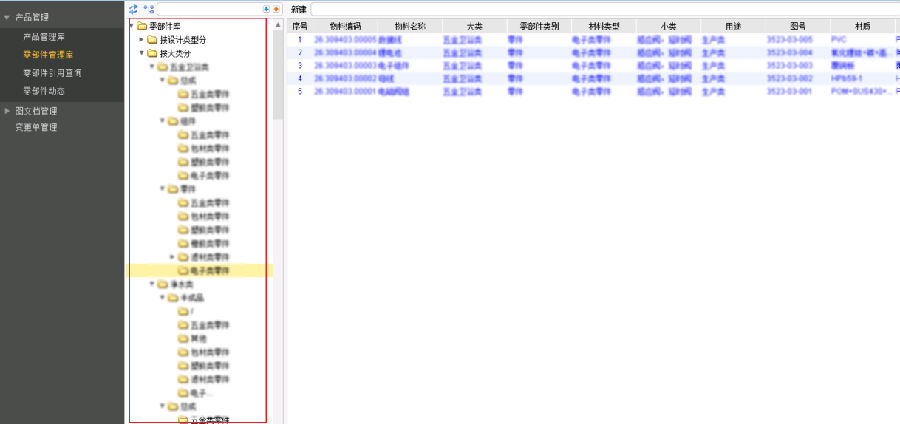The height and width of the screenshot is (424, 900).
Task: Select the 按设计类型分 folder
Action: (183, 39)
